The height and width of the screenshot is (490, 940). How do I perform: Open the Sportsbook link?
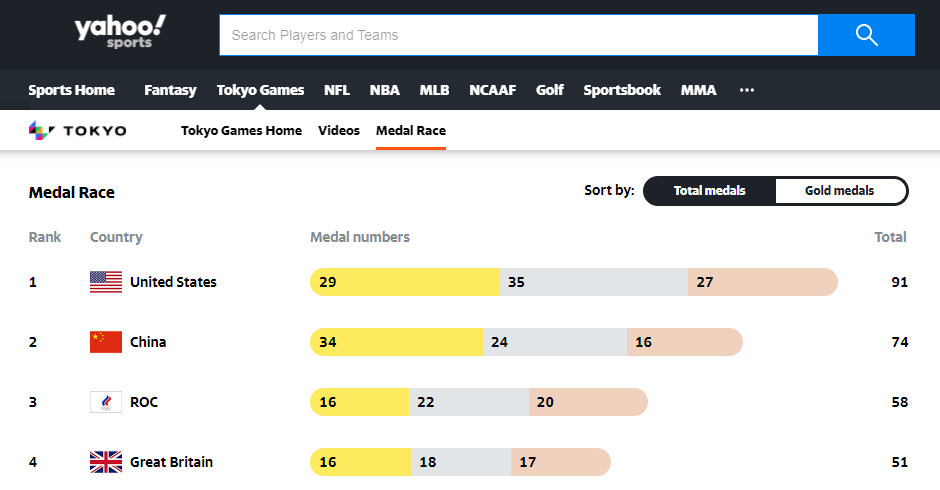click(622, 90)
